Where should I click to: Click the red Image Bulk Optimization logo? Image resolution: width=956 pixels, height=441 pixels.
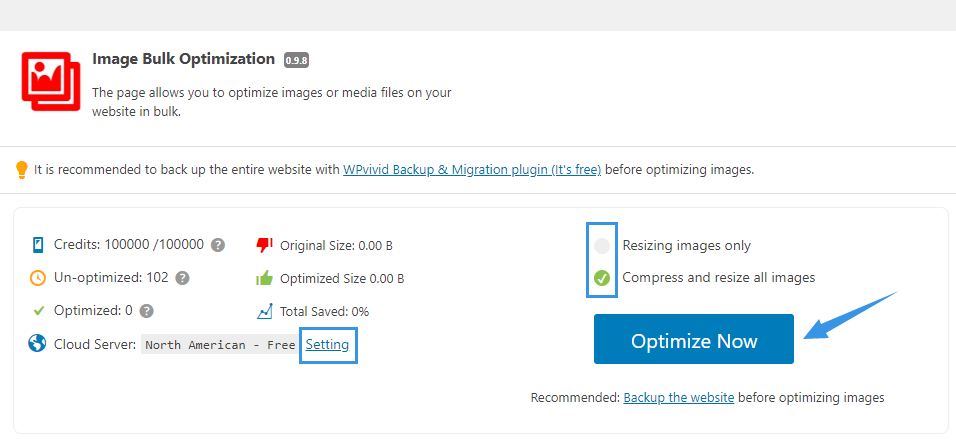pyautogui.click(x=51, y=81)
